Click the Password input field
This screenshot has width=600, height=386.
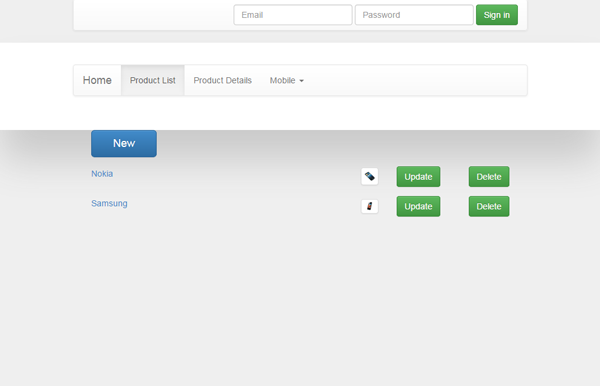tap(414, 15)
